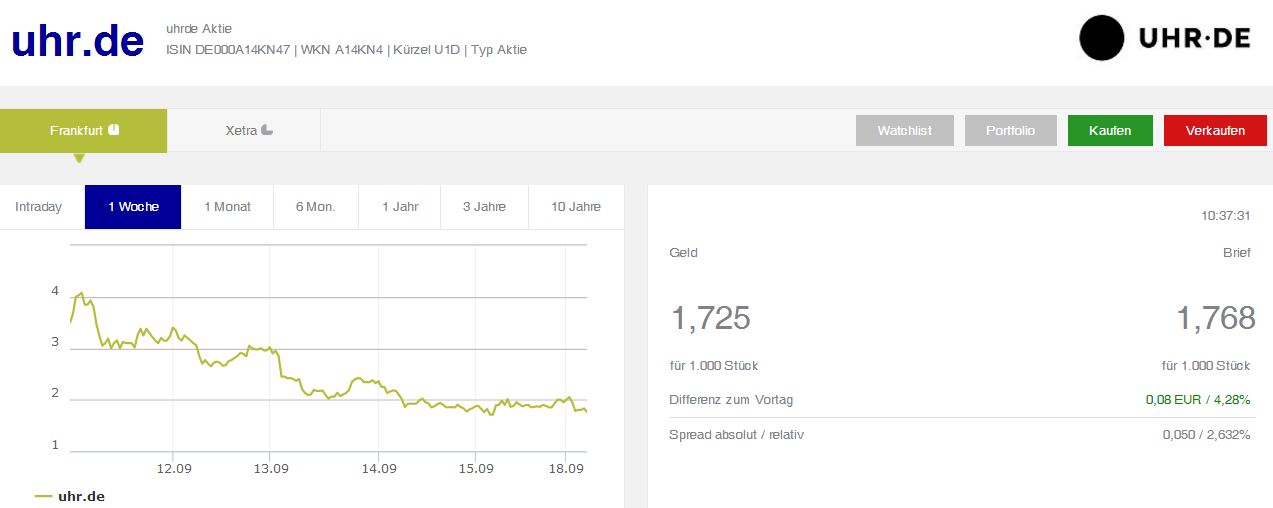The width and height of the screenshot is (1273, 508).
Task: Click the clock icon beside Frankfurt
Action: tap(114, 130)
